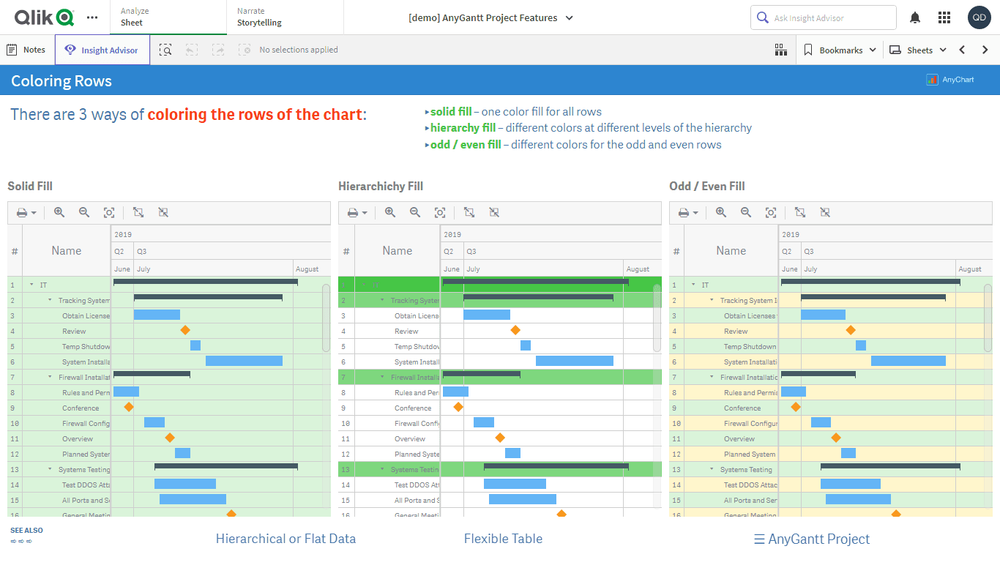Open the smart search selections tool
Viewport: 1000px width, 562px height.
pyautogui.click(x=166, y=50)
